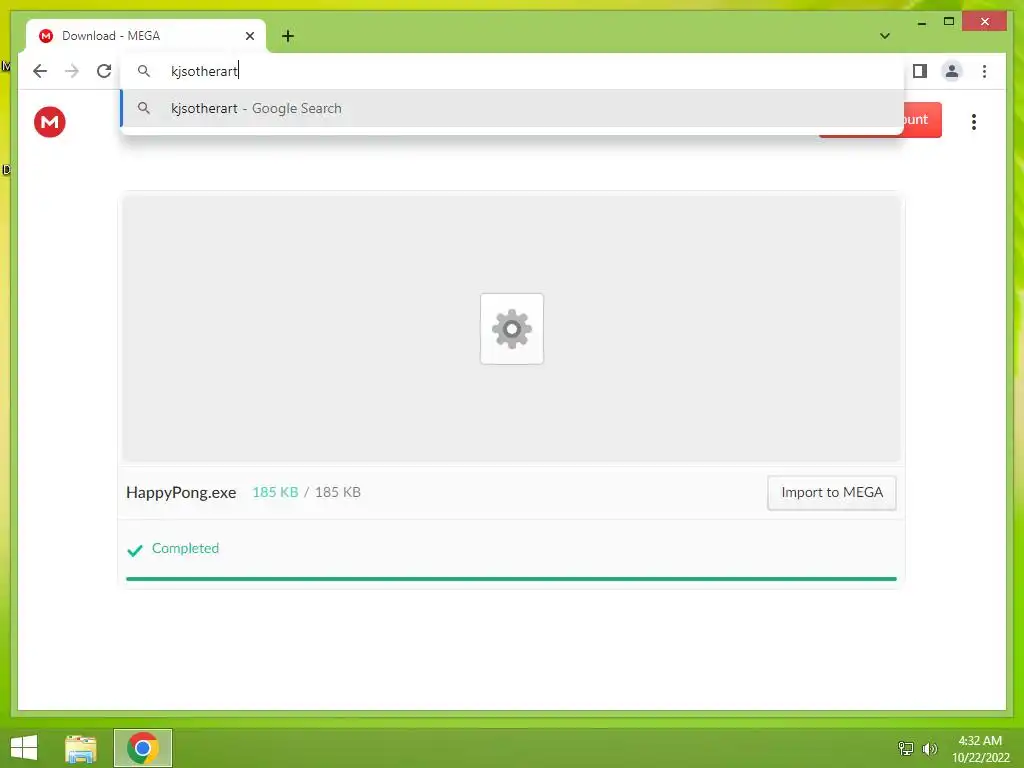Click the green download progress bar

(x=511, y=579)
